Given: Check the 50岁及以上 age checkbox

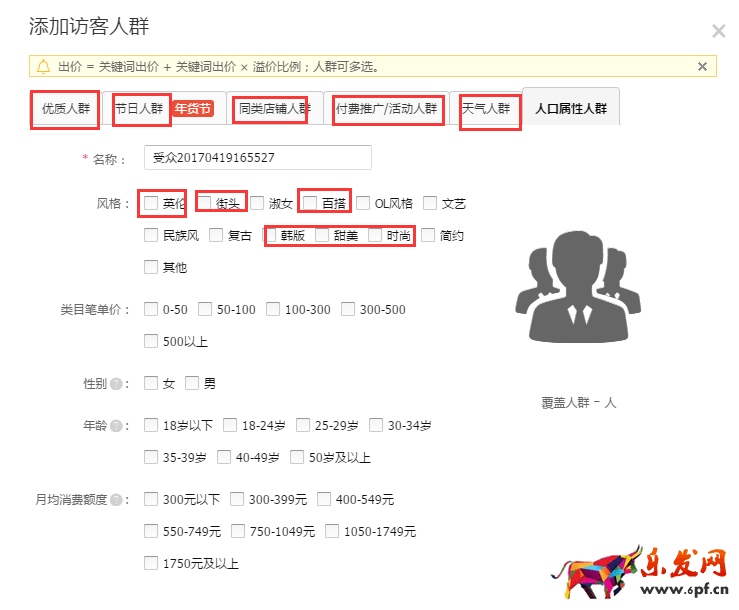Looking at the screenshot, I should [x=297, y=457].
